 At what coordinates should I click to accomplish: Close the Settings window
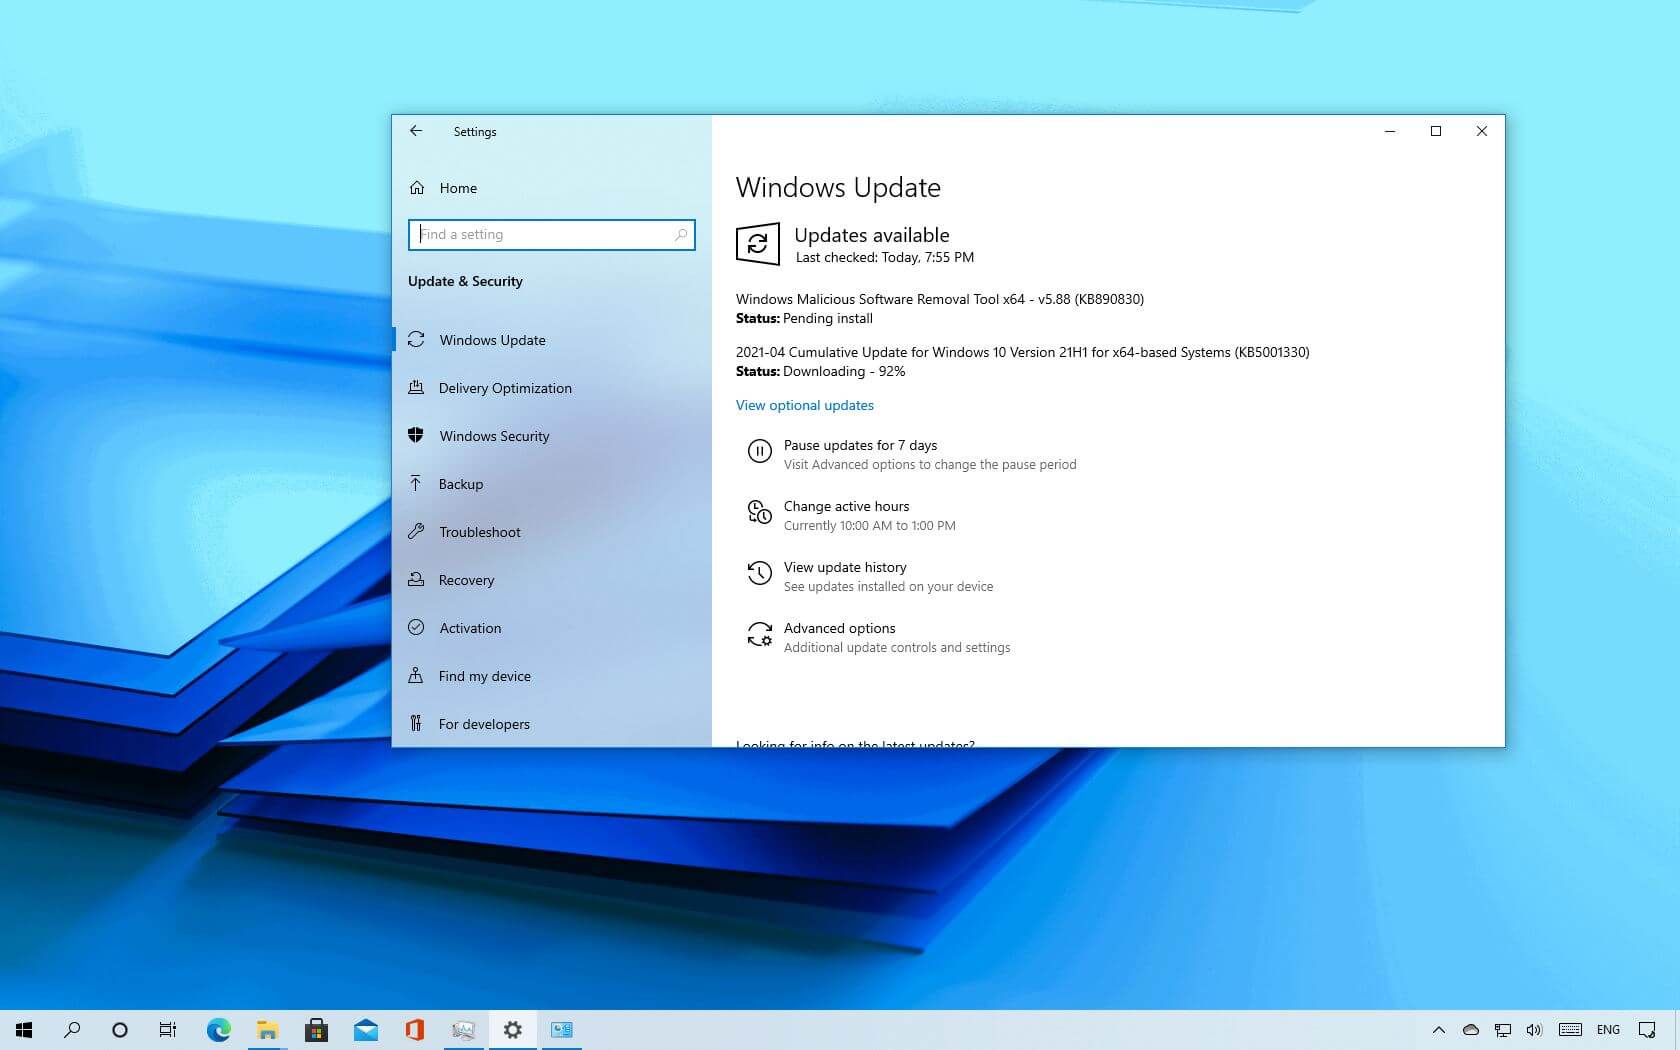coord(1482,131)
